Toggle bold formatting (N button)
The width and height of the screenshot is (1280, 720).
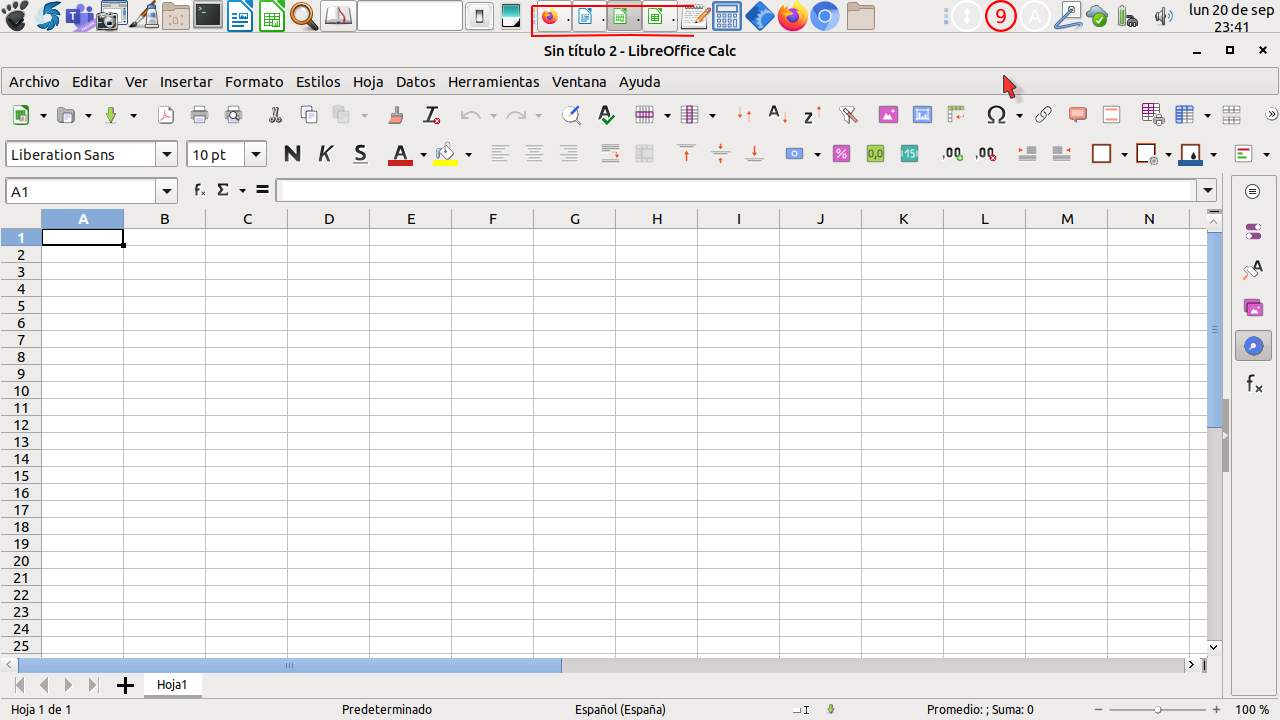coord(292,154)
